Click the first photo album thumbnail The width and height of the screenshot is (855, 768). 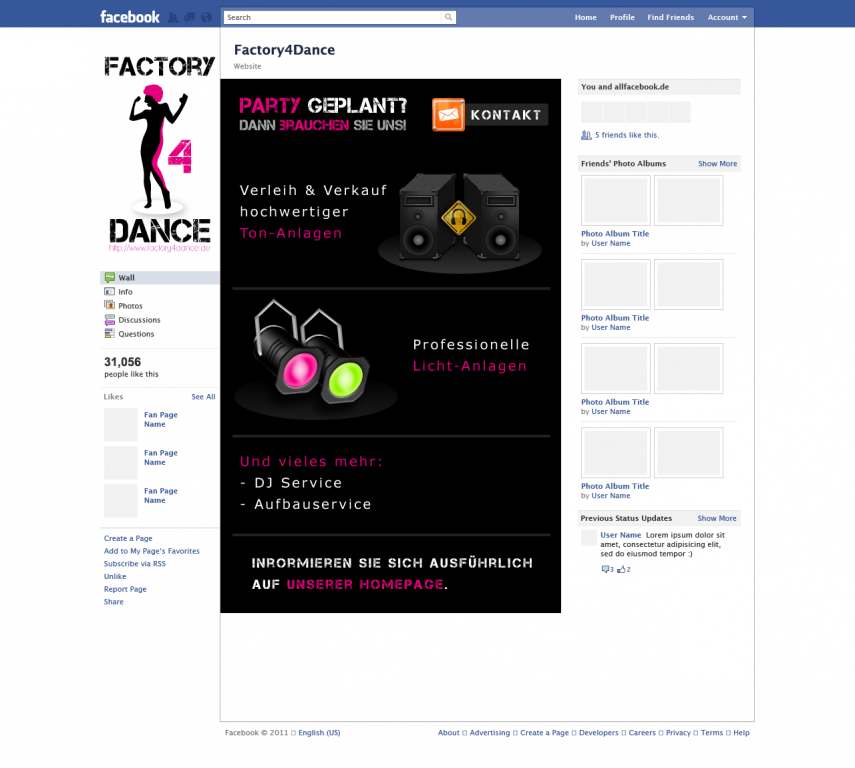point(616,200)
